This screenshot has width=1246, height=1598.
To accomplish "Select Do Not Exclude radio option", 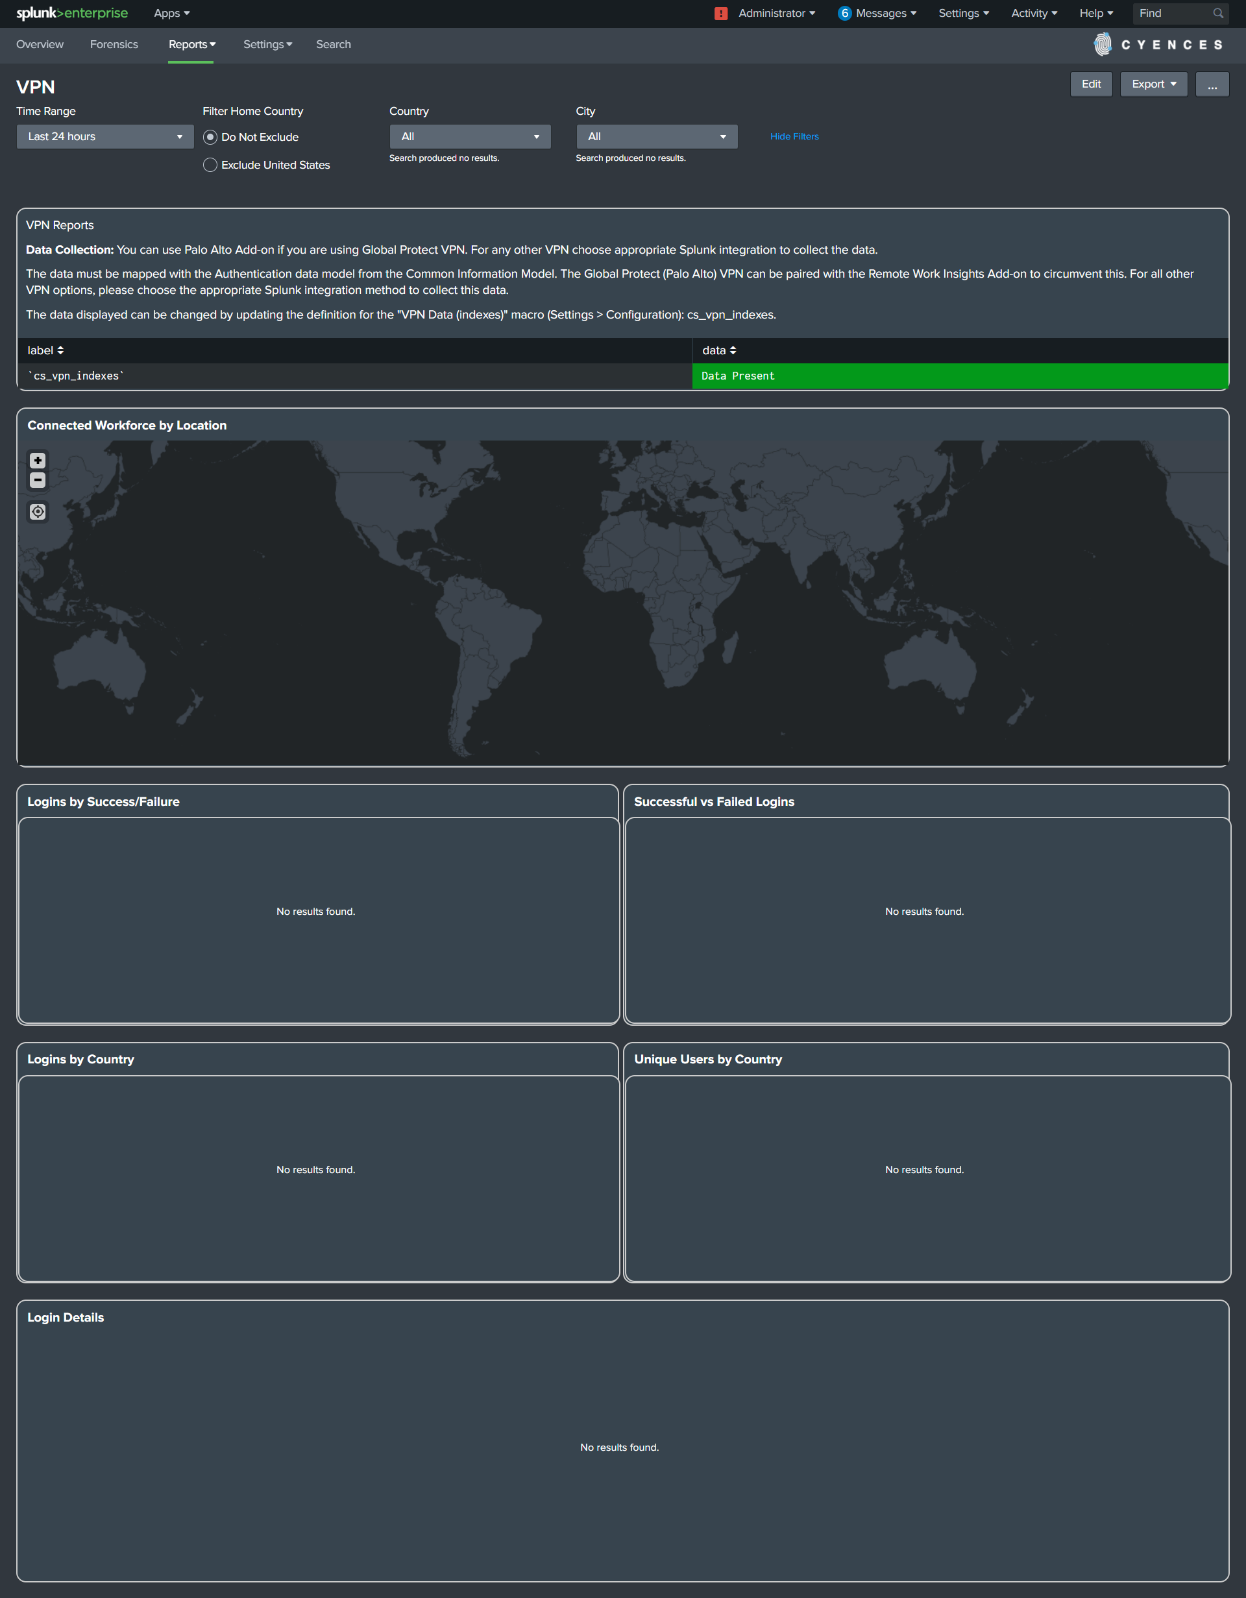I will pyautogui.click(x=210, y=137).
